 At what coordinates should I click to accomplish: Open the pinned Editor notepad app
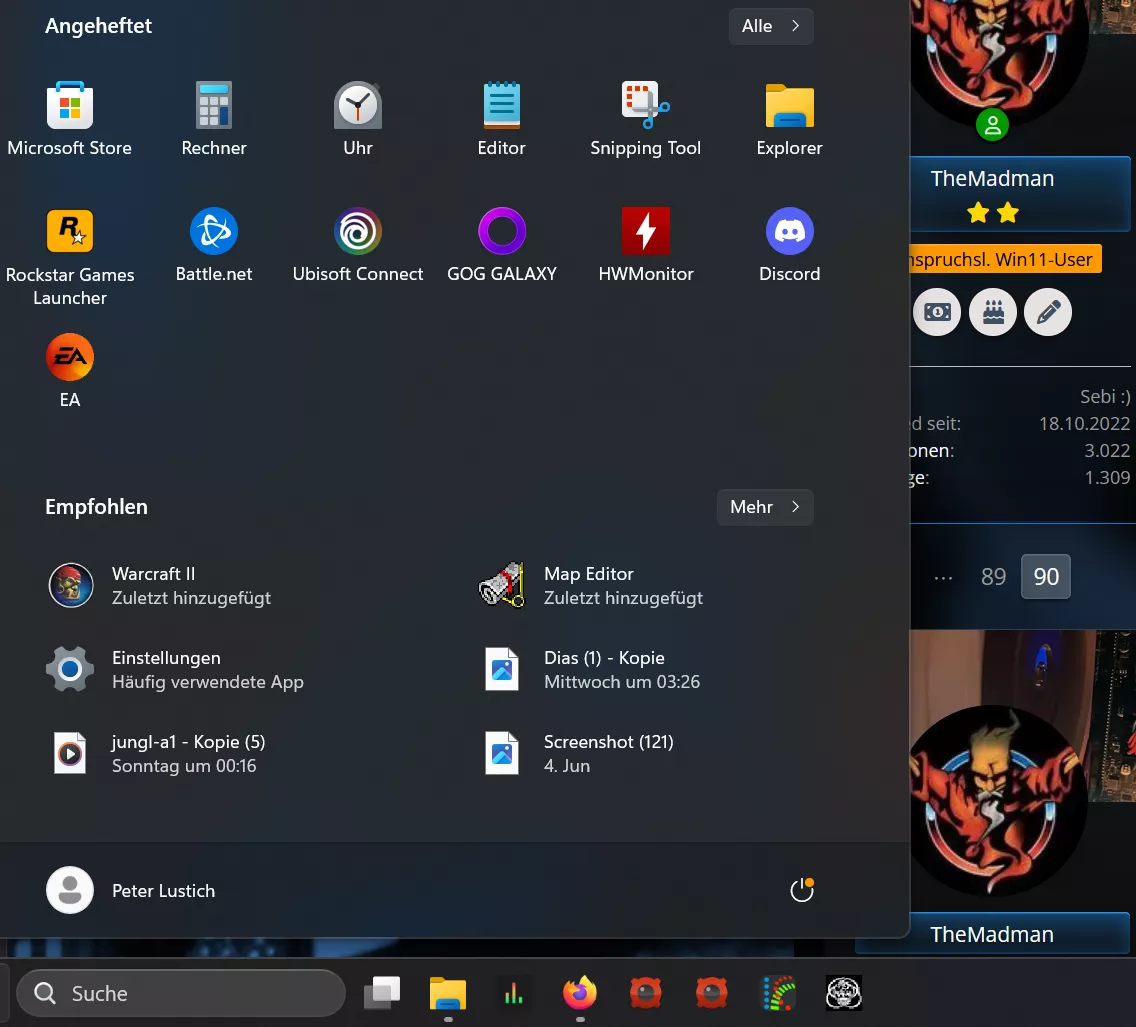click(501, 120)
